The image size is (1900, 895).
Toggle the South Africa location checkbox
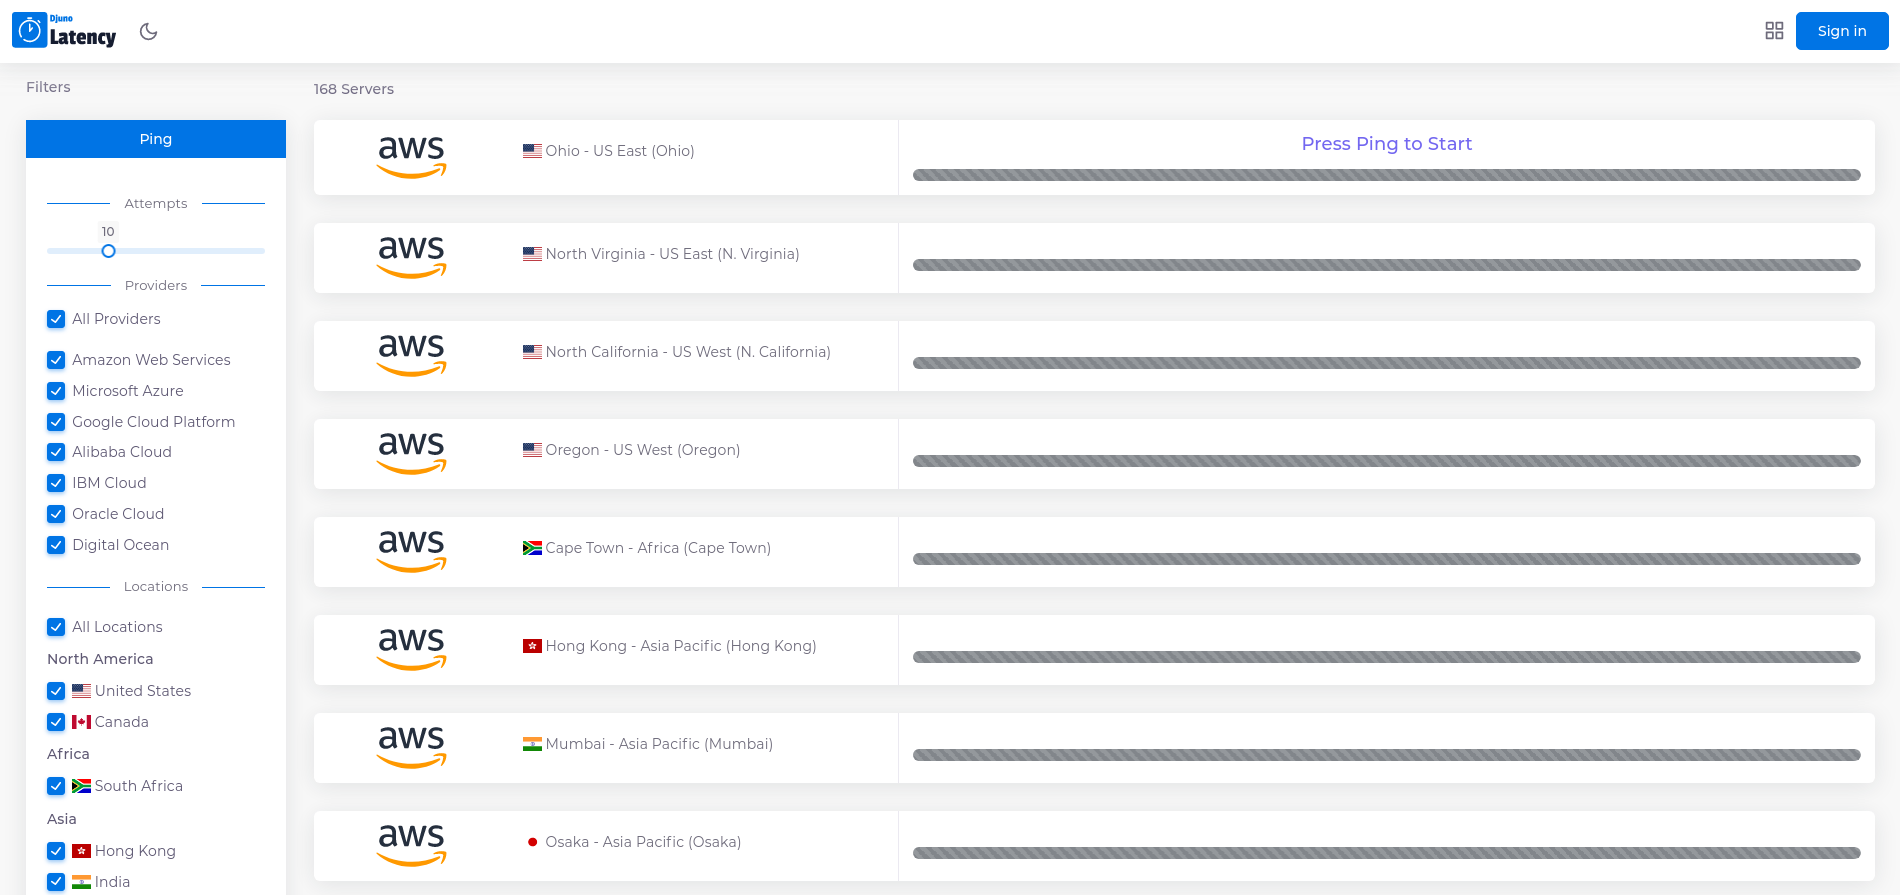[x=56, y=786]
